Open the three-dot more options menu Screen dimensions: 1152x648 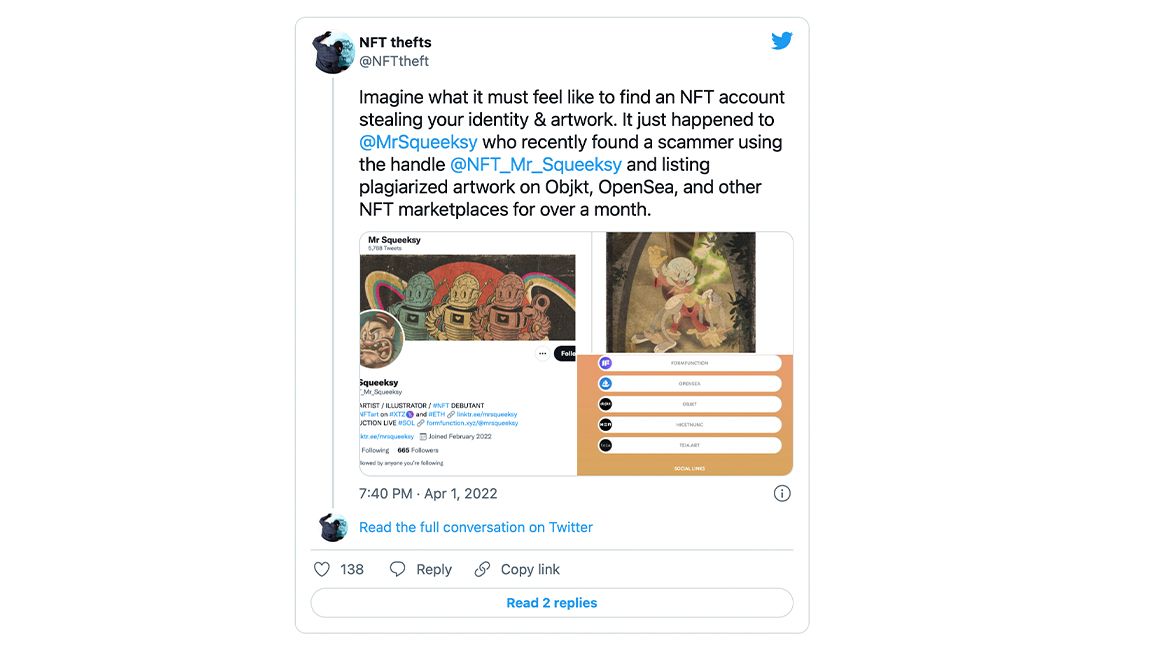(x=542, y=353)
